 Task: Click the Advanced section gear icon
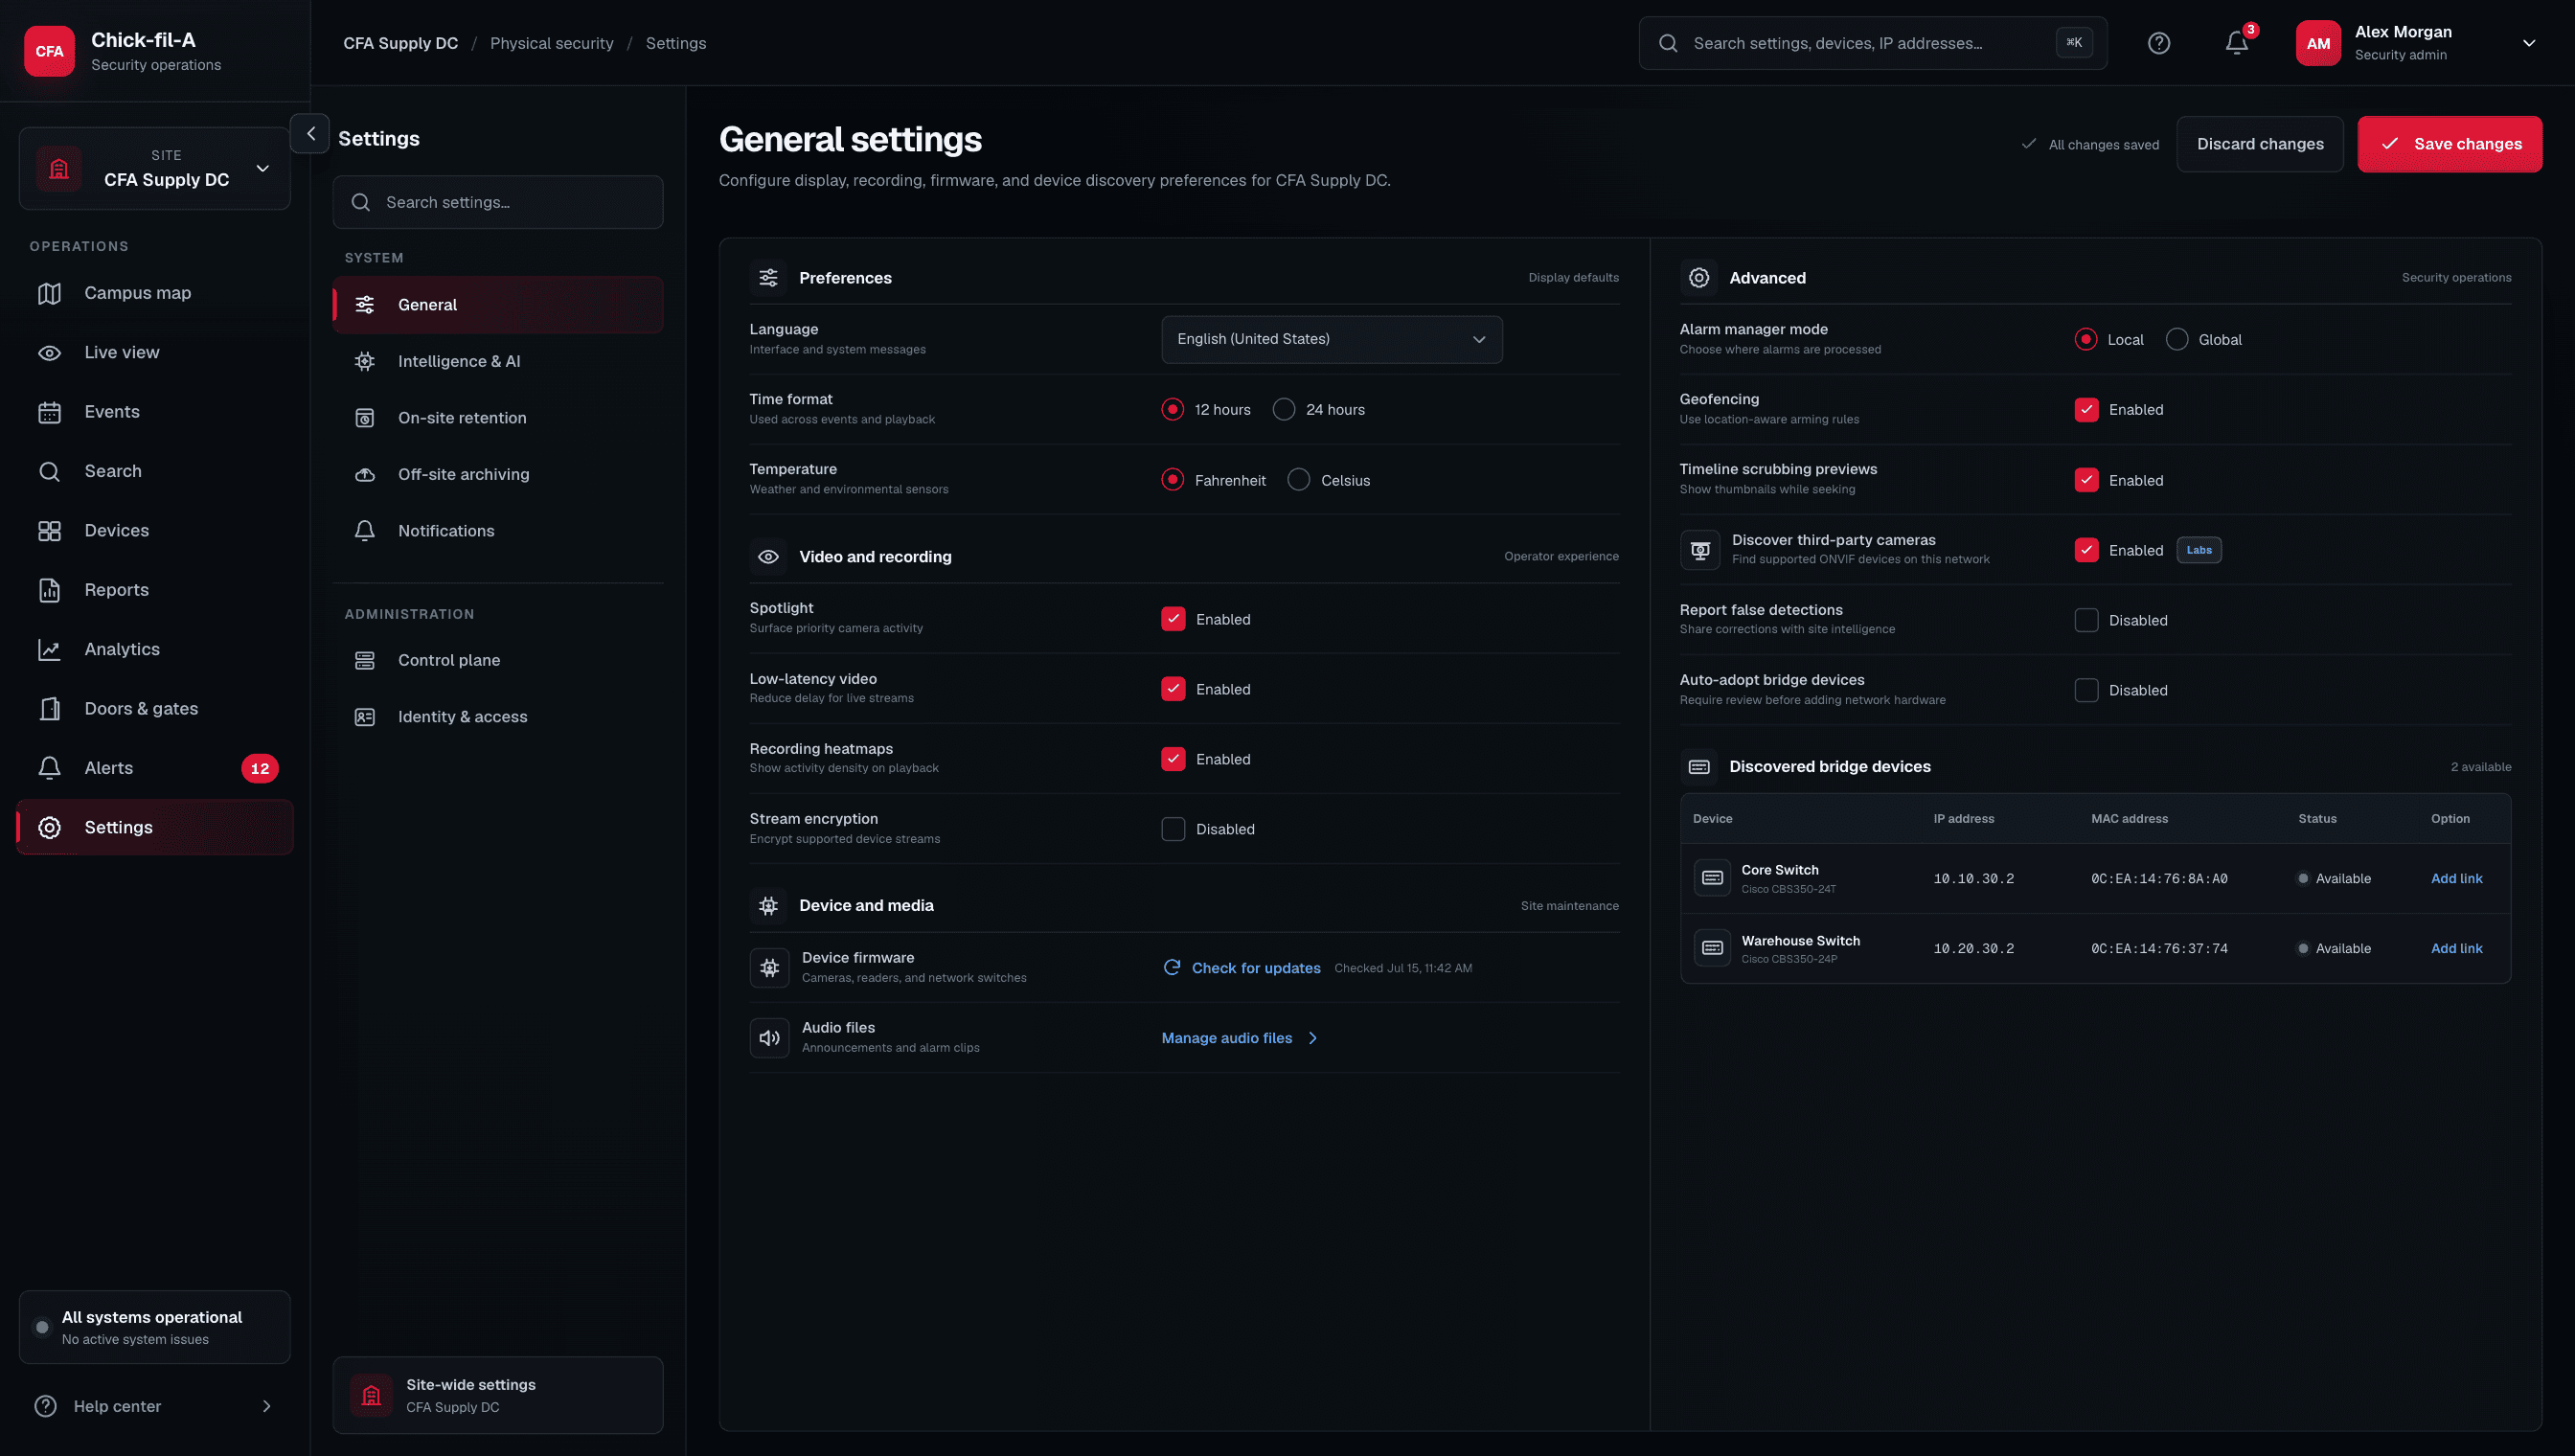(x=1698, y=277)
